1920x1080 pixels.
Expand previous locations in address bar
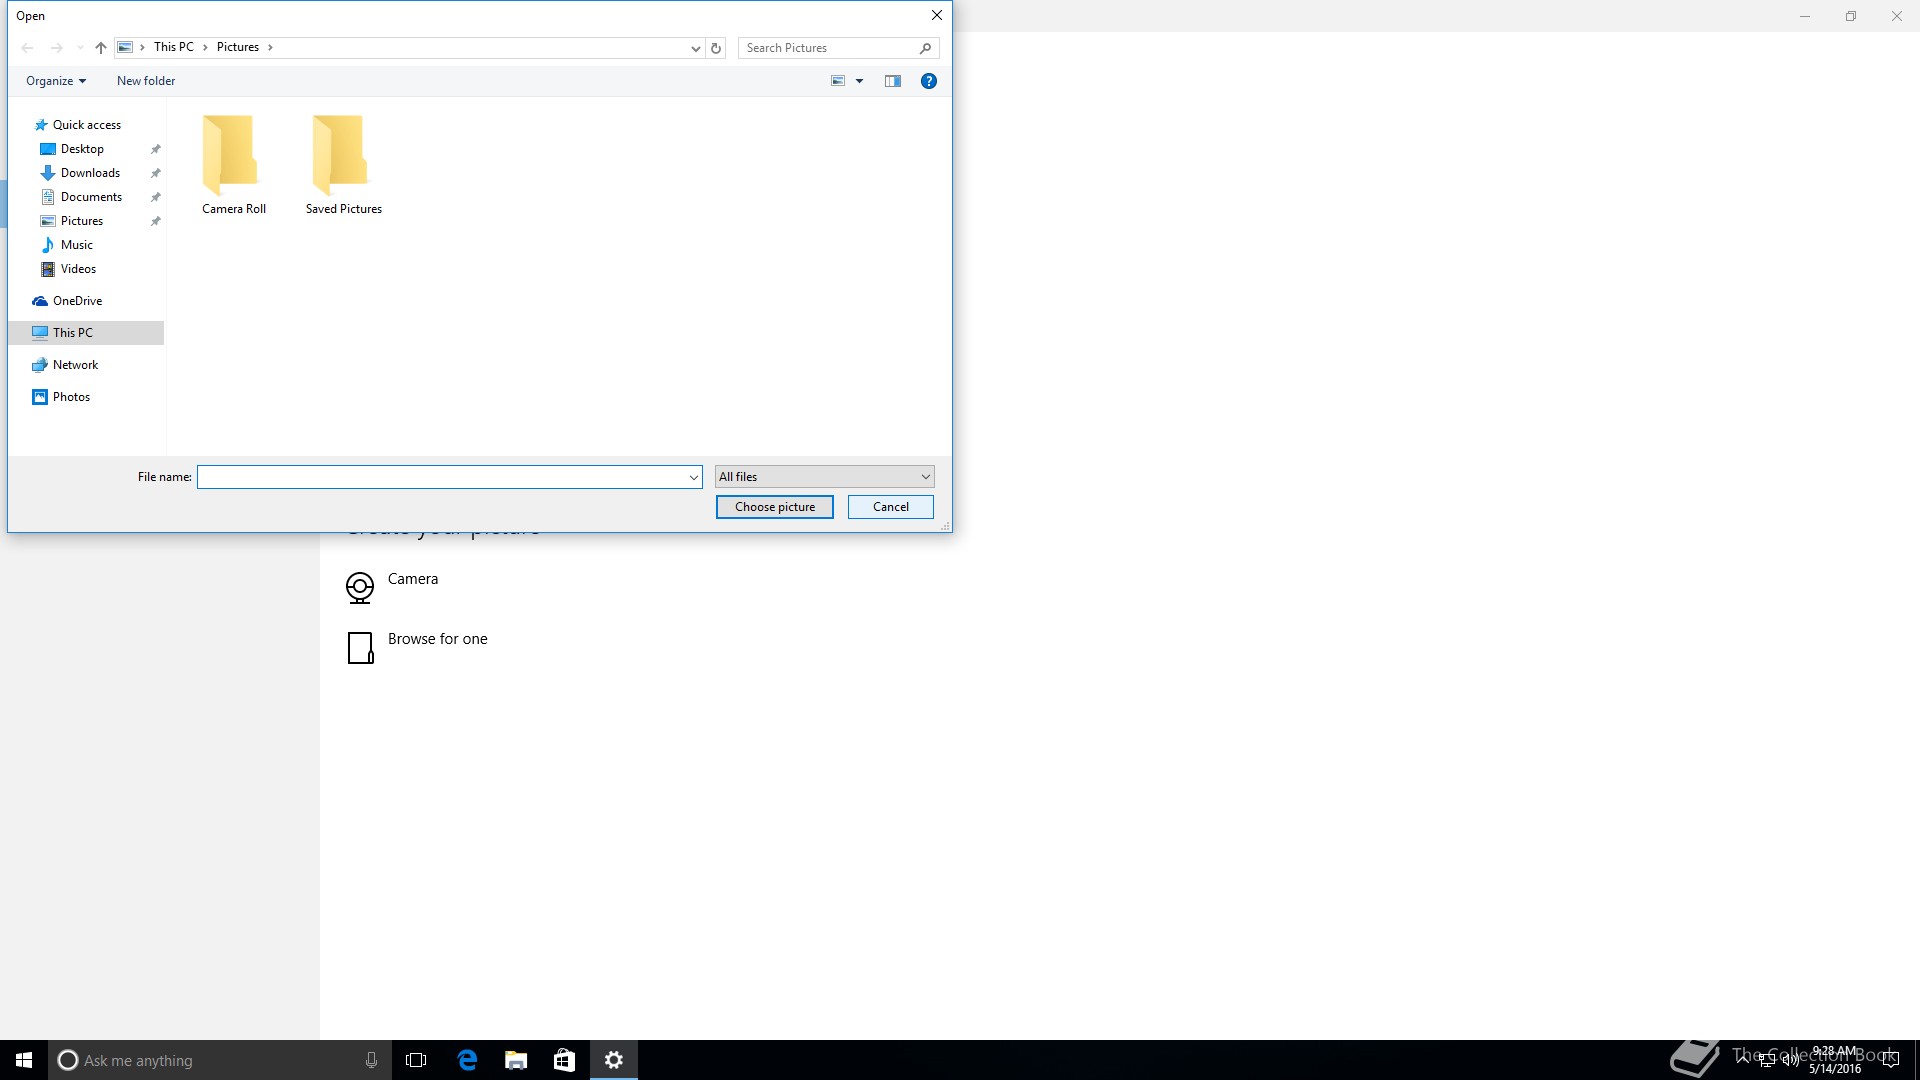[695, 48]
